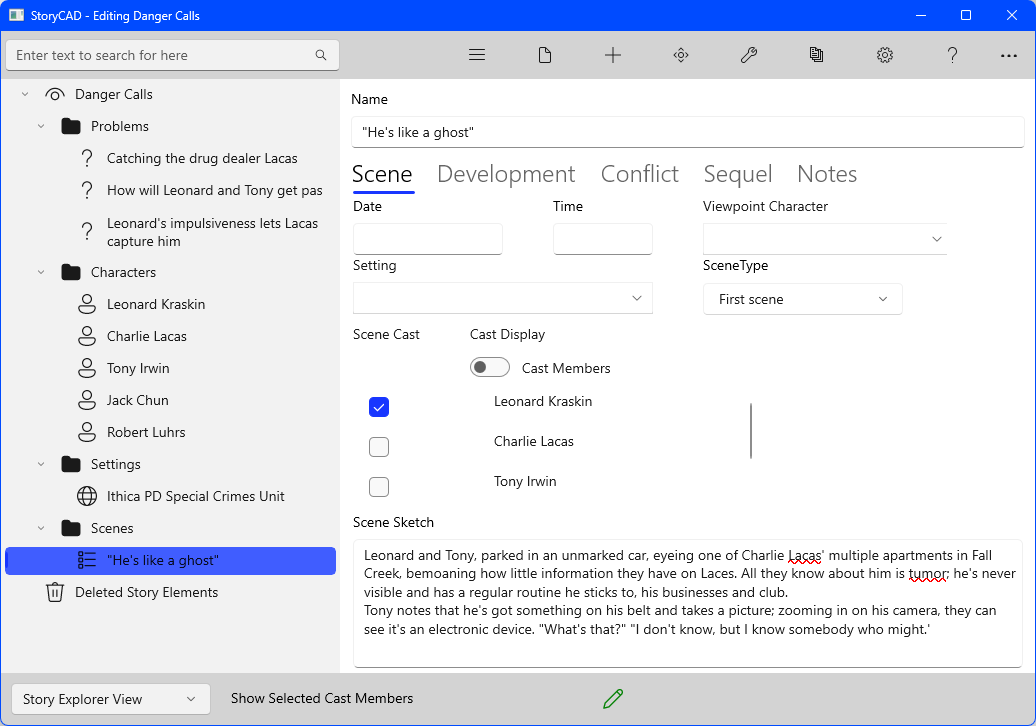Check the Charlie Lacas cast checkbox
Viewport: 1036px width, 726px height.
tap(379, 447)
